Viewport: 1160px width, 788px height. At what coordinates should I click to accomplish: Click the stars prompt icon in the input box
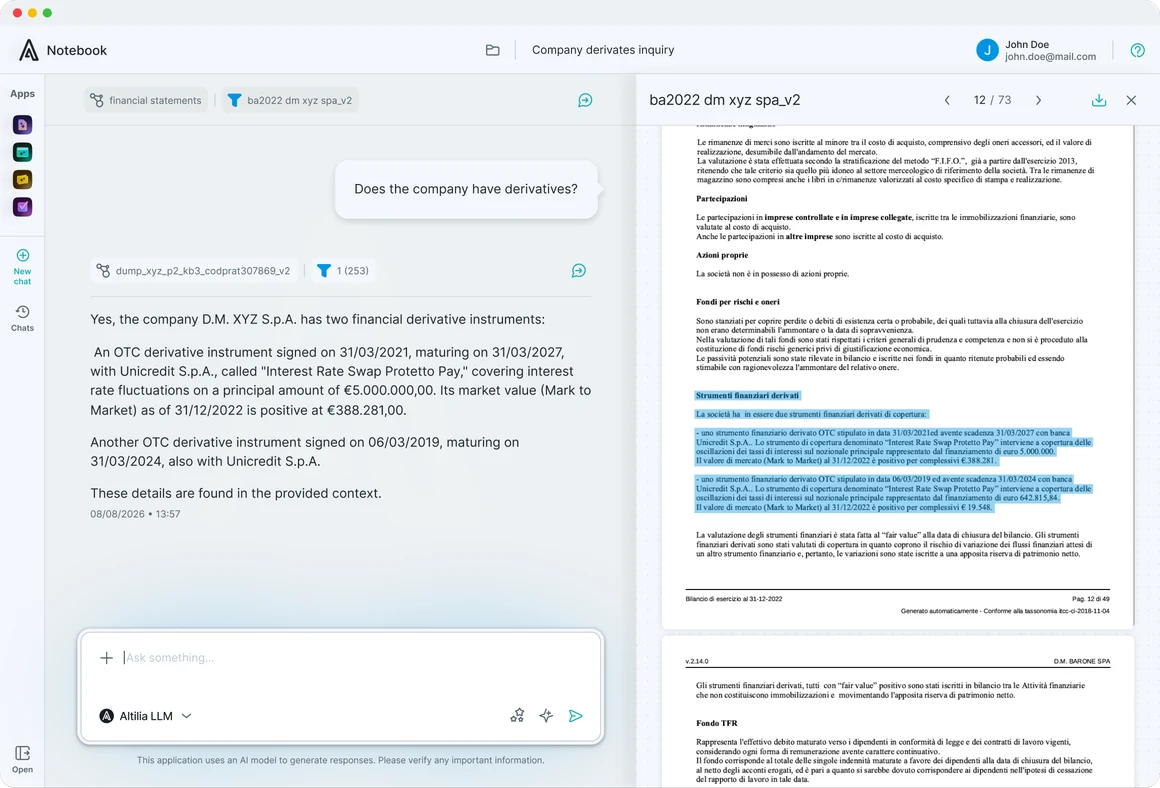click(517, 715)
